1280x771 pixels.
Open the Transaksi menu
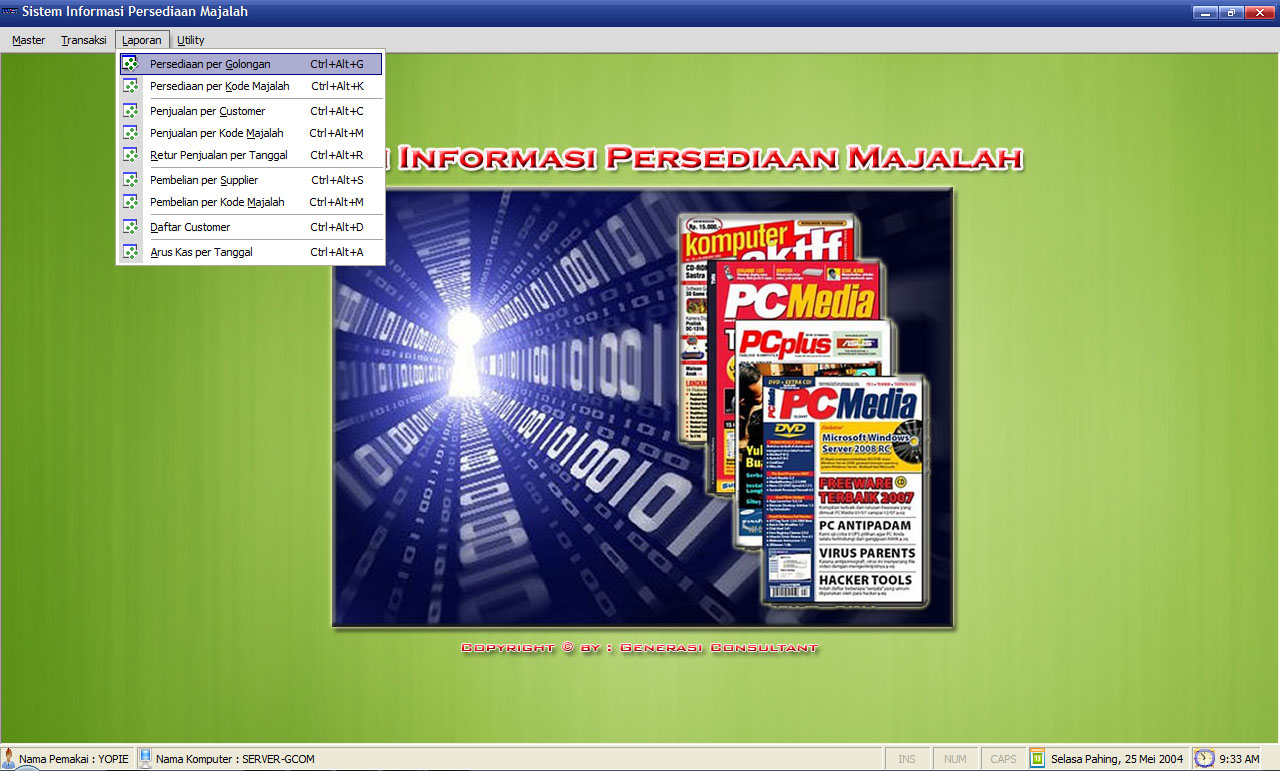pos(84,40)
